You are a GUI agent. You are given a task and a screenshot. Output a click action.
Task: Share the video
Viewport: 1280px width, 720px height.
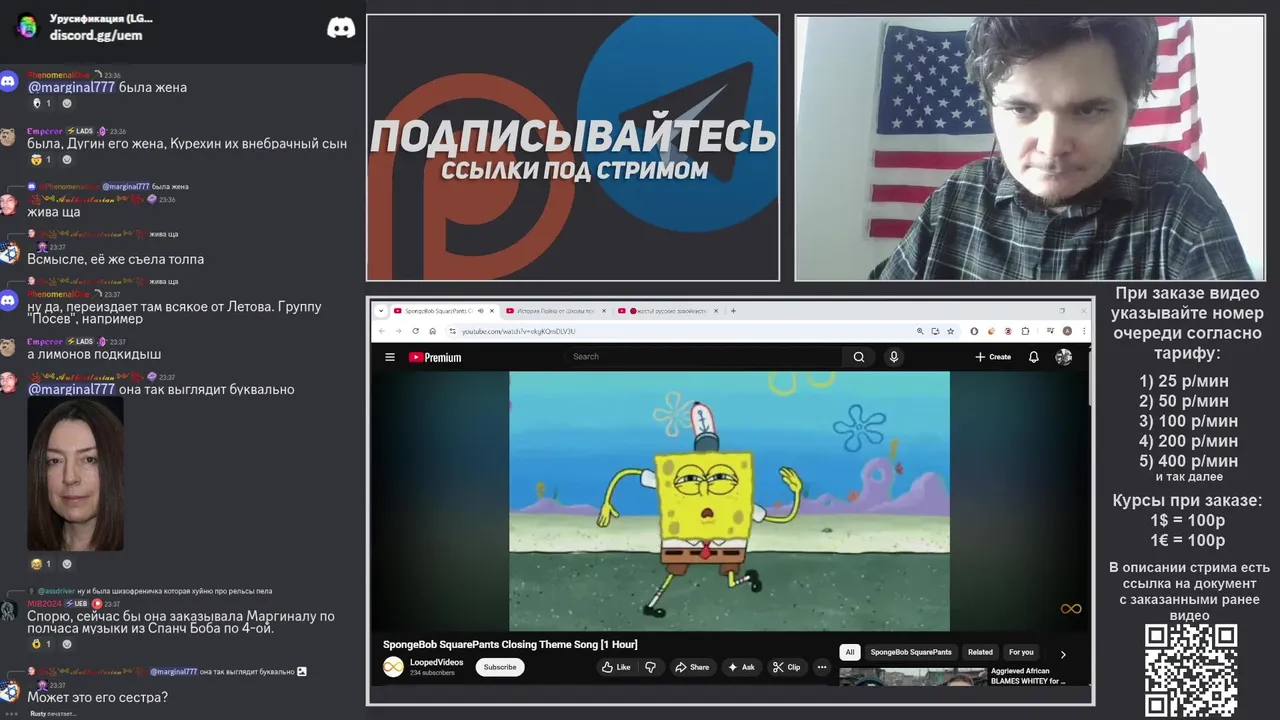point(692,667)
